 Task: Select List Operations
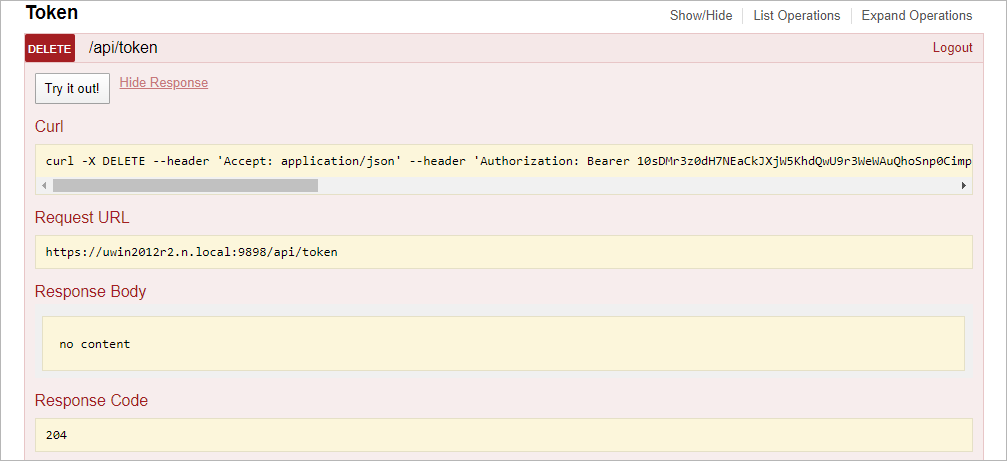(796, 15)
